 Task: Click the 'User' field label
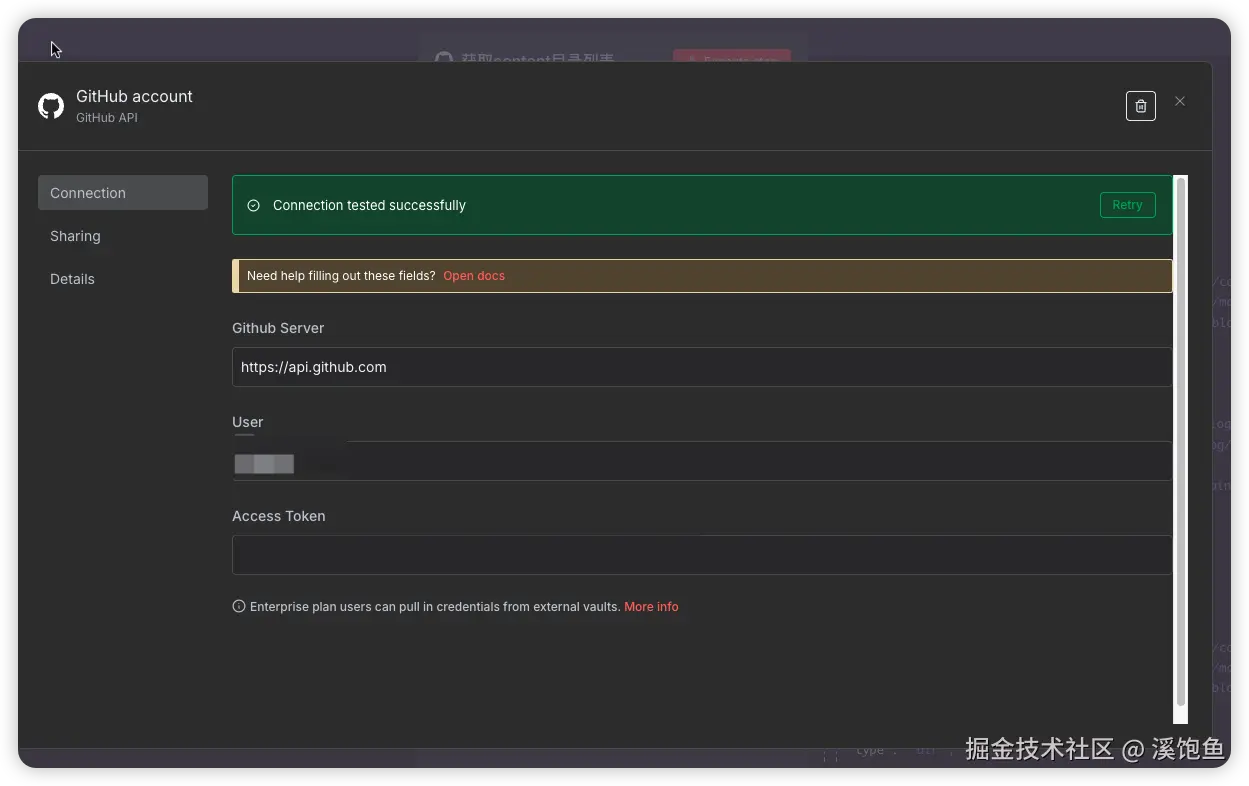click(x=248, y=422)
